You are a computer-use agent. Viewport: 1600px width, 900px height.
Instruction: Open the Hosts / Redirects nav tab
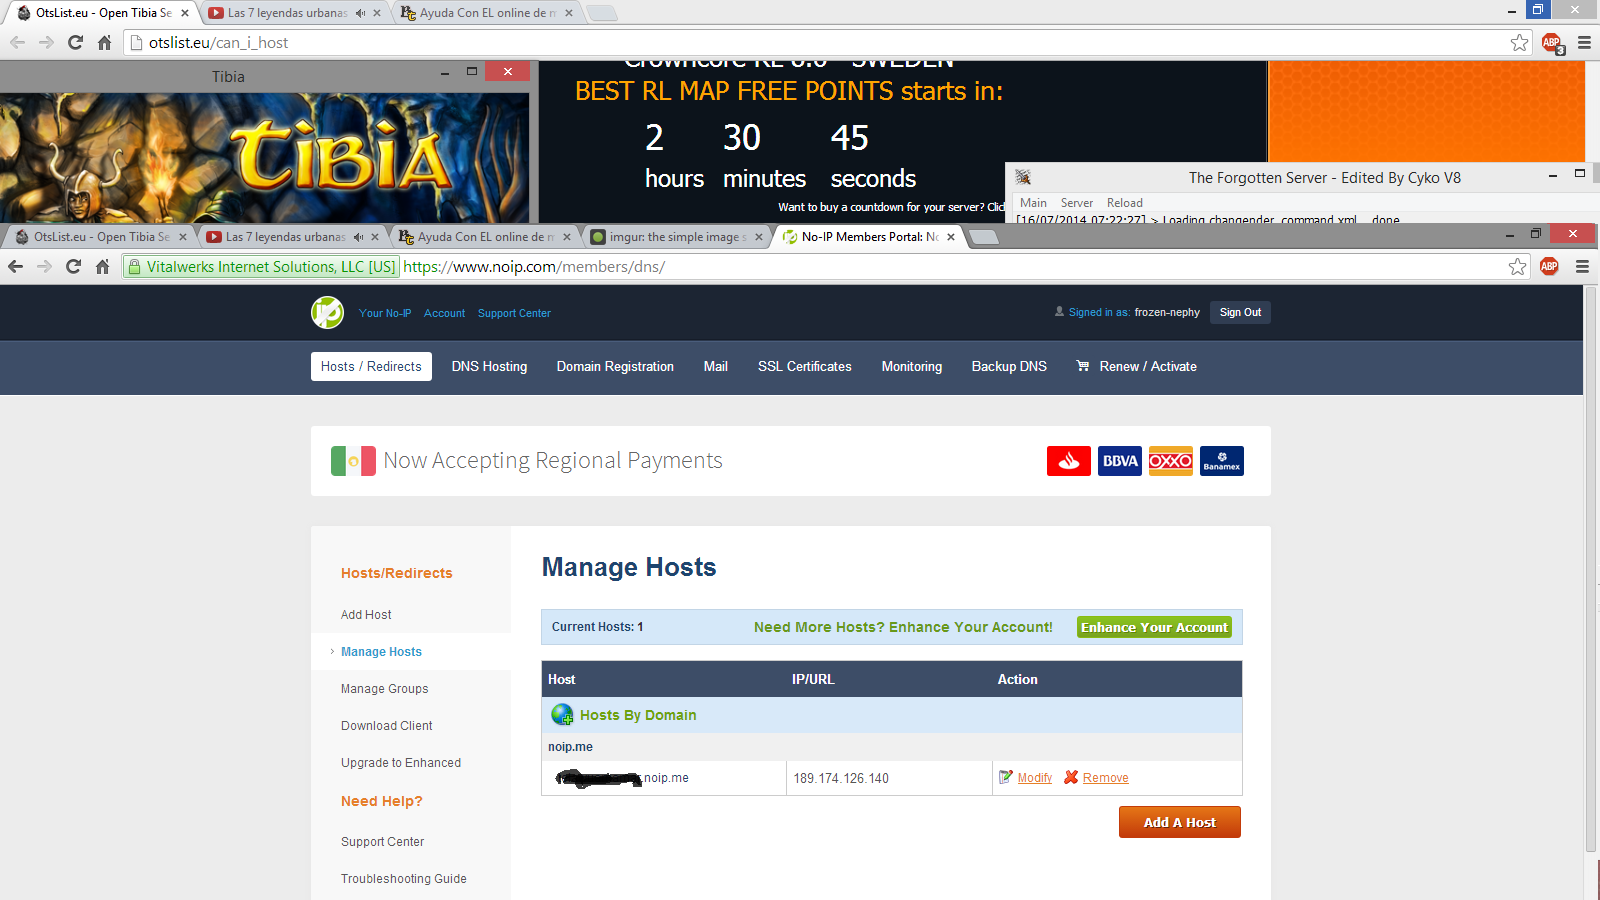[371, 366]
